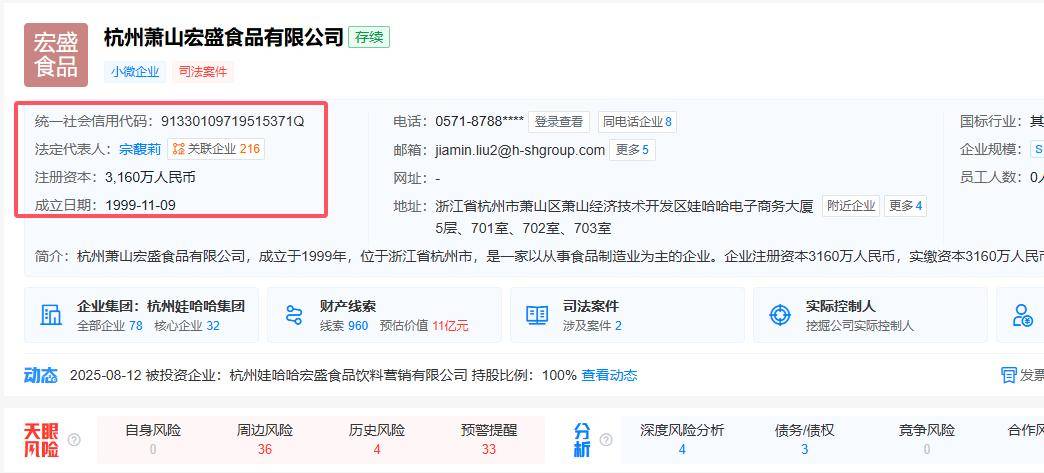Select the 小微企业 tag

(134, 72)
